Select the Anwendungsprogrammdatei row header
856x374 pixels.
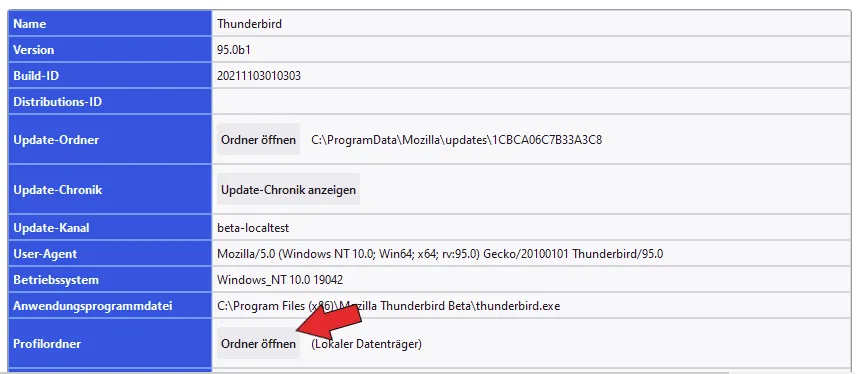110,306
